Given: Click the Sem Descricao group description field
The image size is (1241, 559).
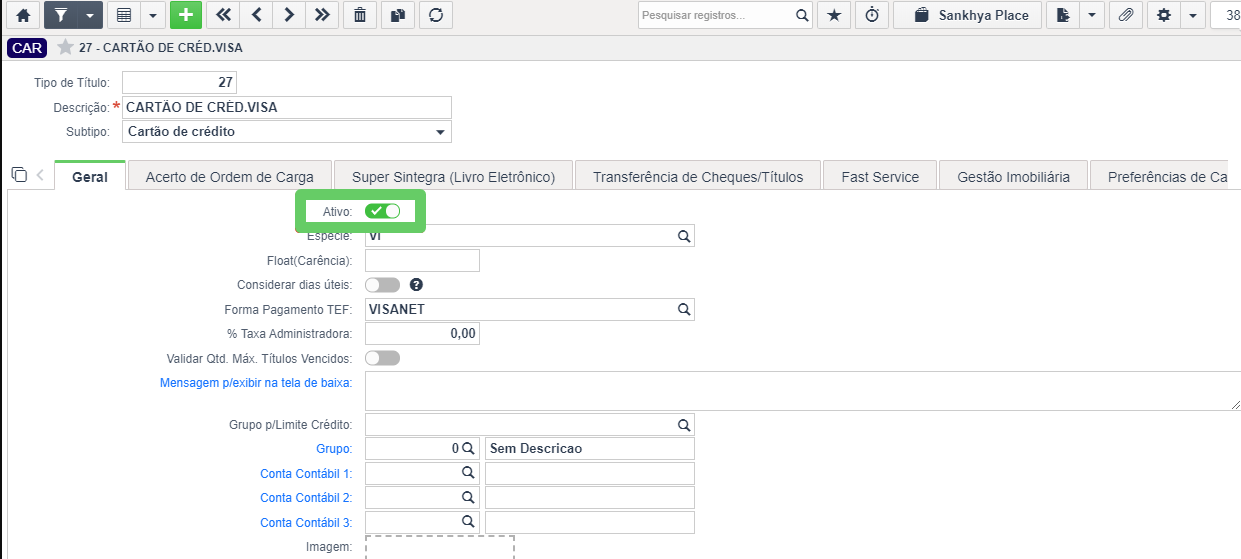Looking at the screenshot, I should [x=589, y=449].
